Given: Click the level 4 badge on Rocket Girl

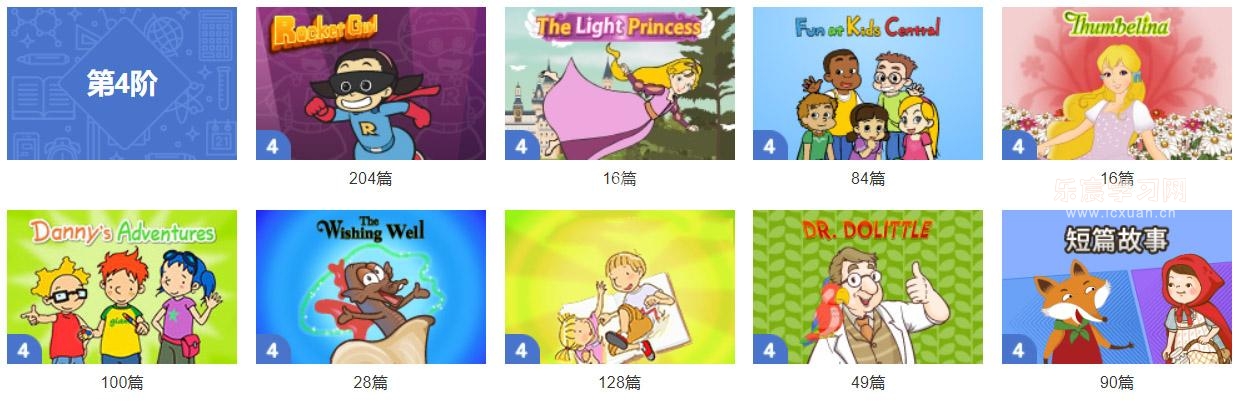Looking at the screenshot, I should point(272,145).
